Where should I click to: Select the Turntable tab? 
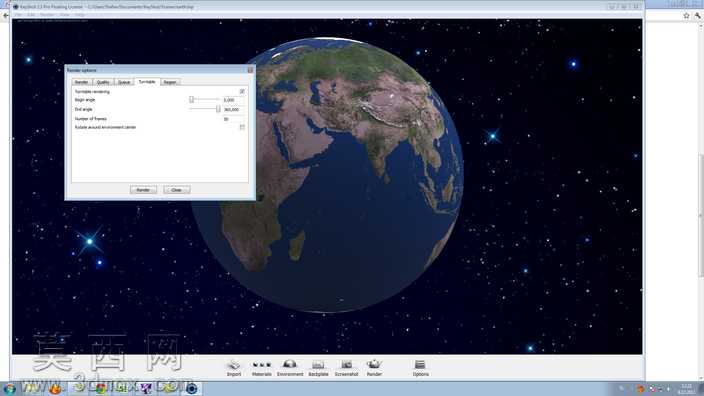click(147, 82)
